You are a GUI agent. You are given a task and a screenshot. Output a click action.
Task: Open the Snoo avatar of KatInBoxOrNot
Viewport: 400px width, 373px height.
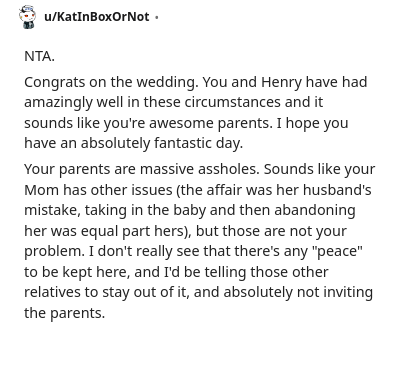point(27,17)
